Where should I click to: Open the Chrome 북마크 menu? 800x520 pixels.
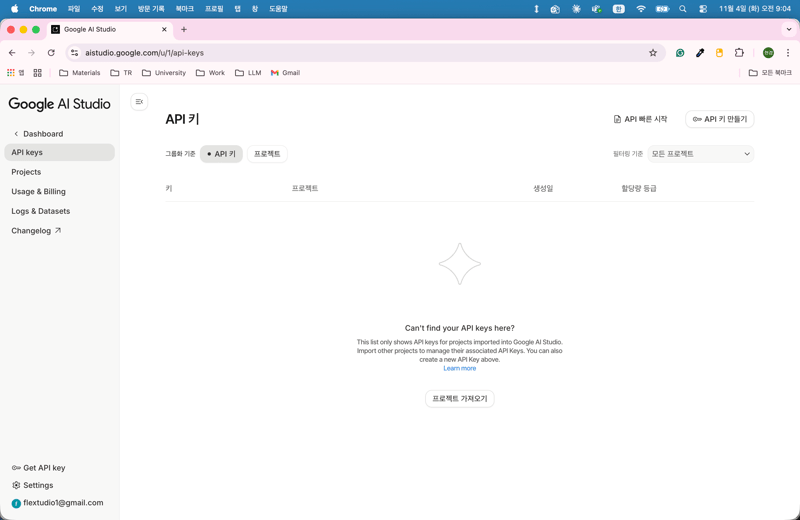(x=185, y=9)
